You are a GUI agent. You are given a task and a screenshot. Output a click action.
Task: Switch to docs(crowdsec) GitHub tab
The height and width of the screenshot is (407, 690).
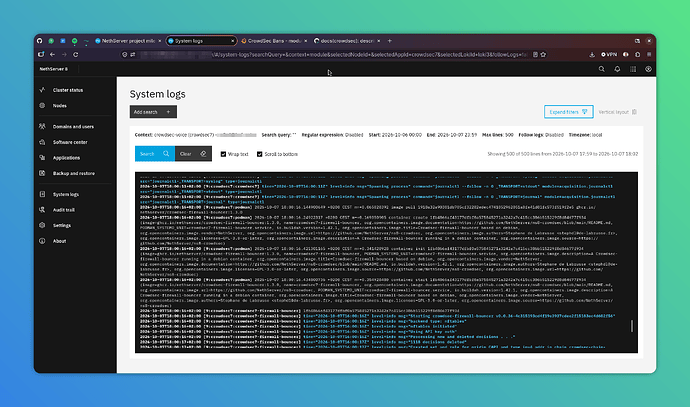coord(347,41)
